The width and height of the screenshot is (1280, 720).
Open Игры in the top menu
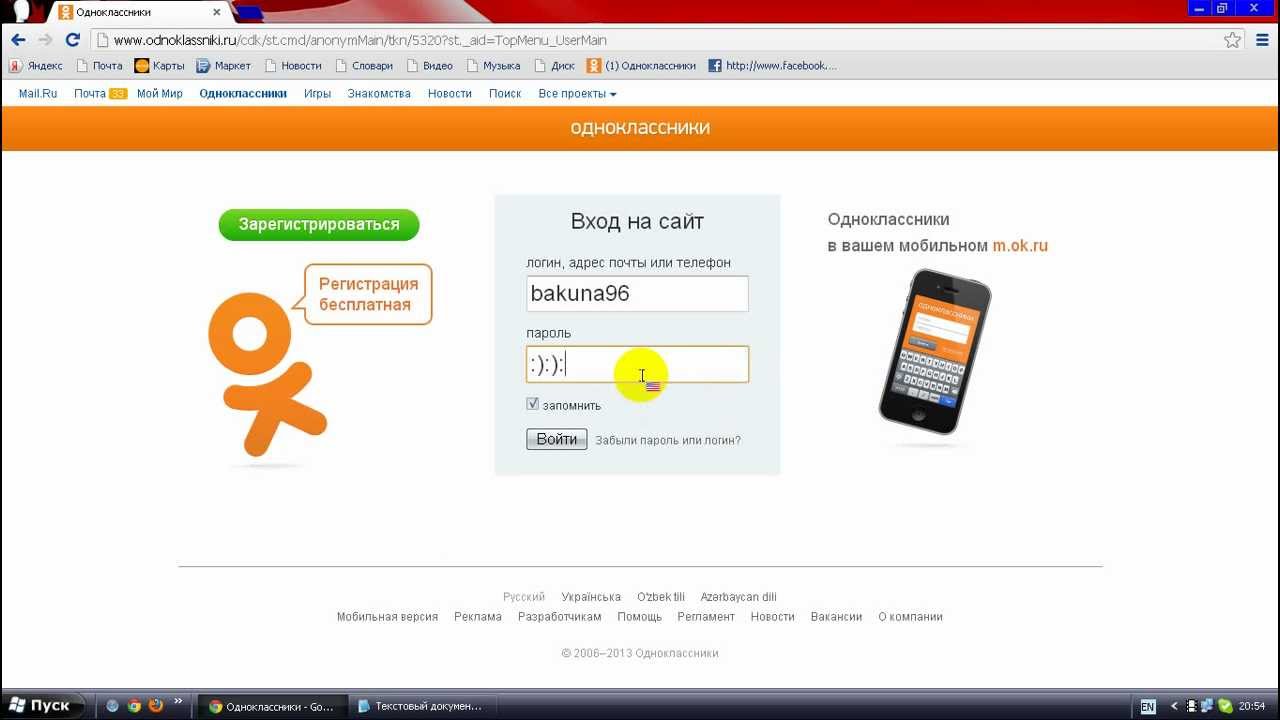[x=318, y=94]
